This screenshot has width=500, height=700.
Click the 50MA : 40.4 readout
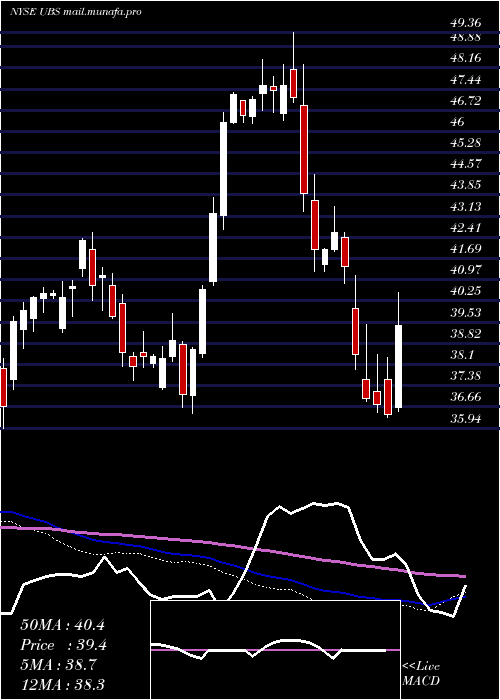click(62, 625)
